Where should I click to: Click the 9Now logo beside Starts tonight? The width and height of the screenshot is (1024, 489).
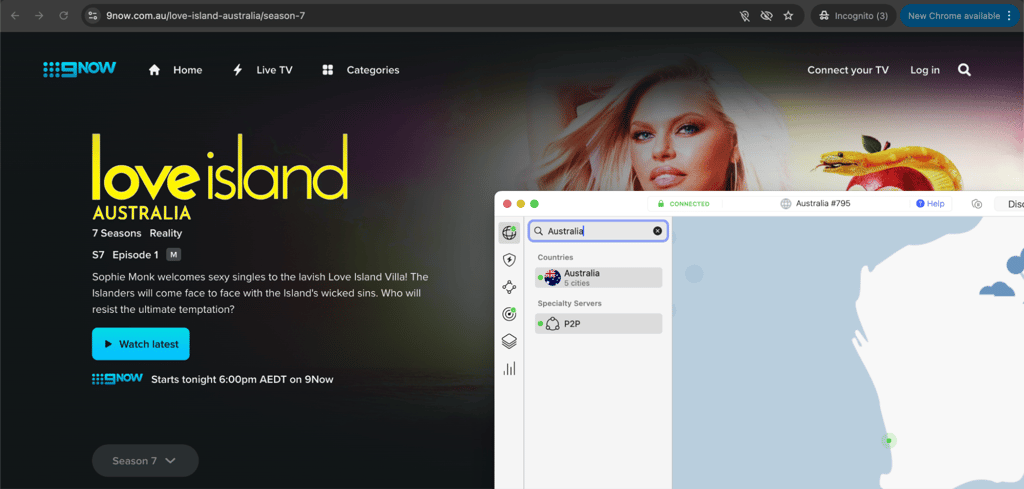[x=118, y=379]
